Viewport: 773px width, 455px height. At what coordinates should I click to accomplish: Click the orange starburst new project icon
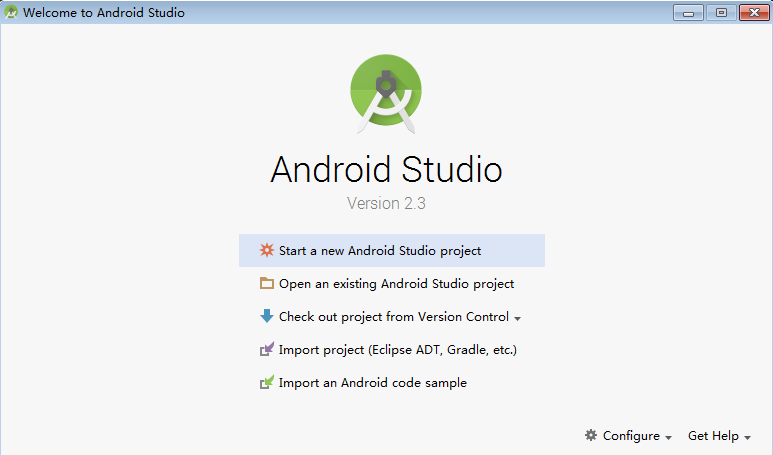pyautogui.click(x=267, y=250)
